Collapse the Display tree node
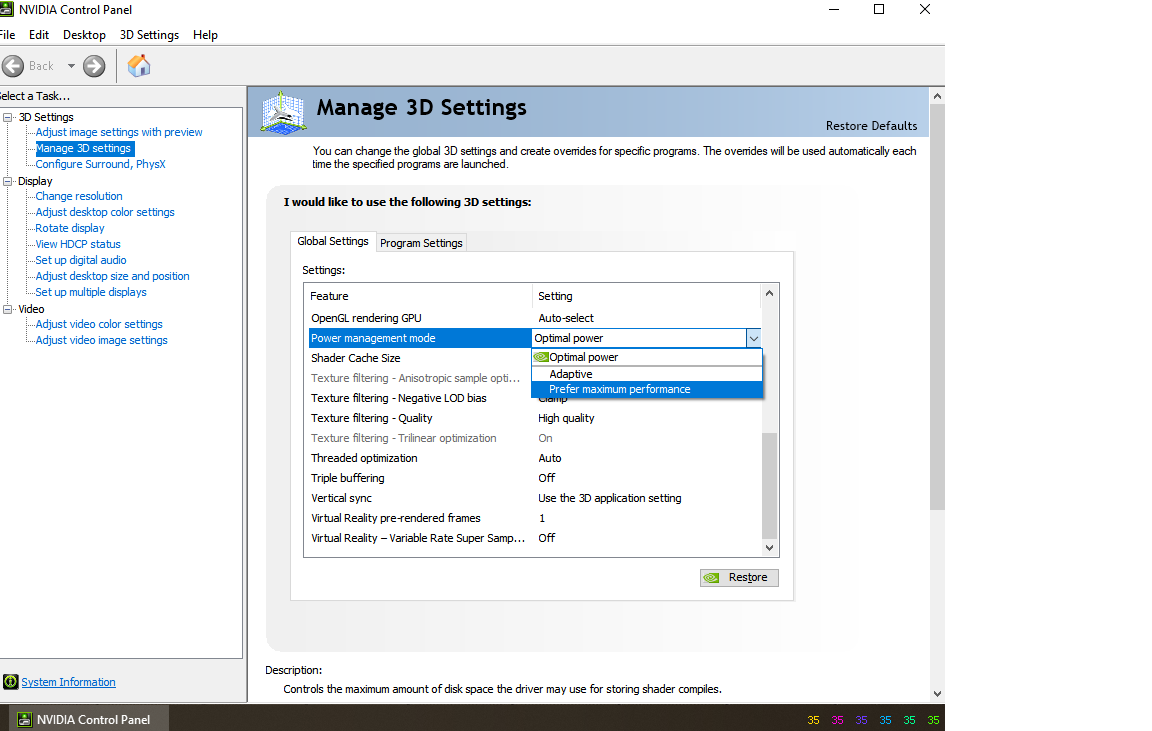 pyautogui.click(x=9, y=182)
